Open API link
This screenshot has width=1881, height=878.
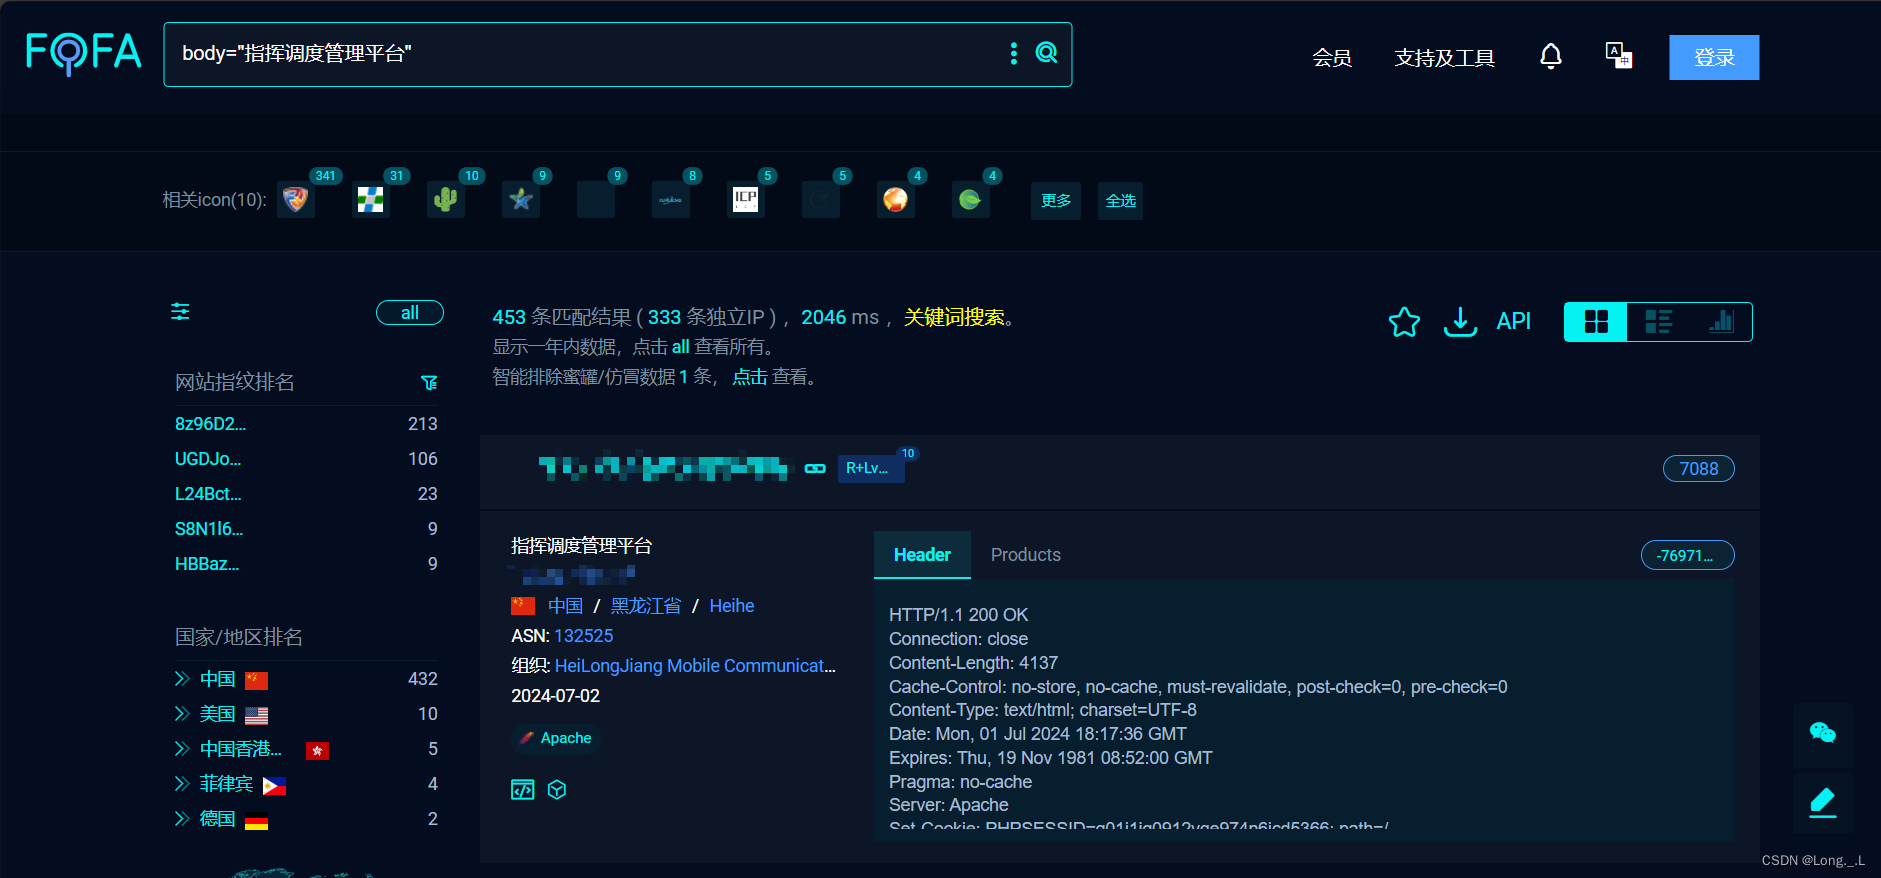(1513, 321)
